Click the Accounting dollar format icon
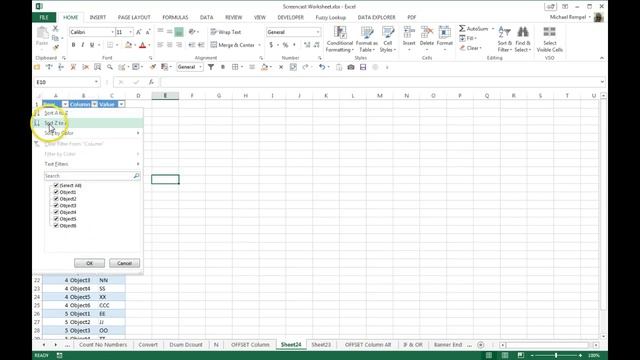 tap(271, 45)
